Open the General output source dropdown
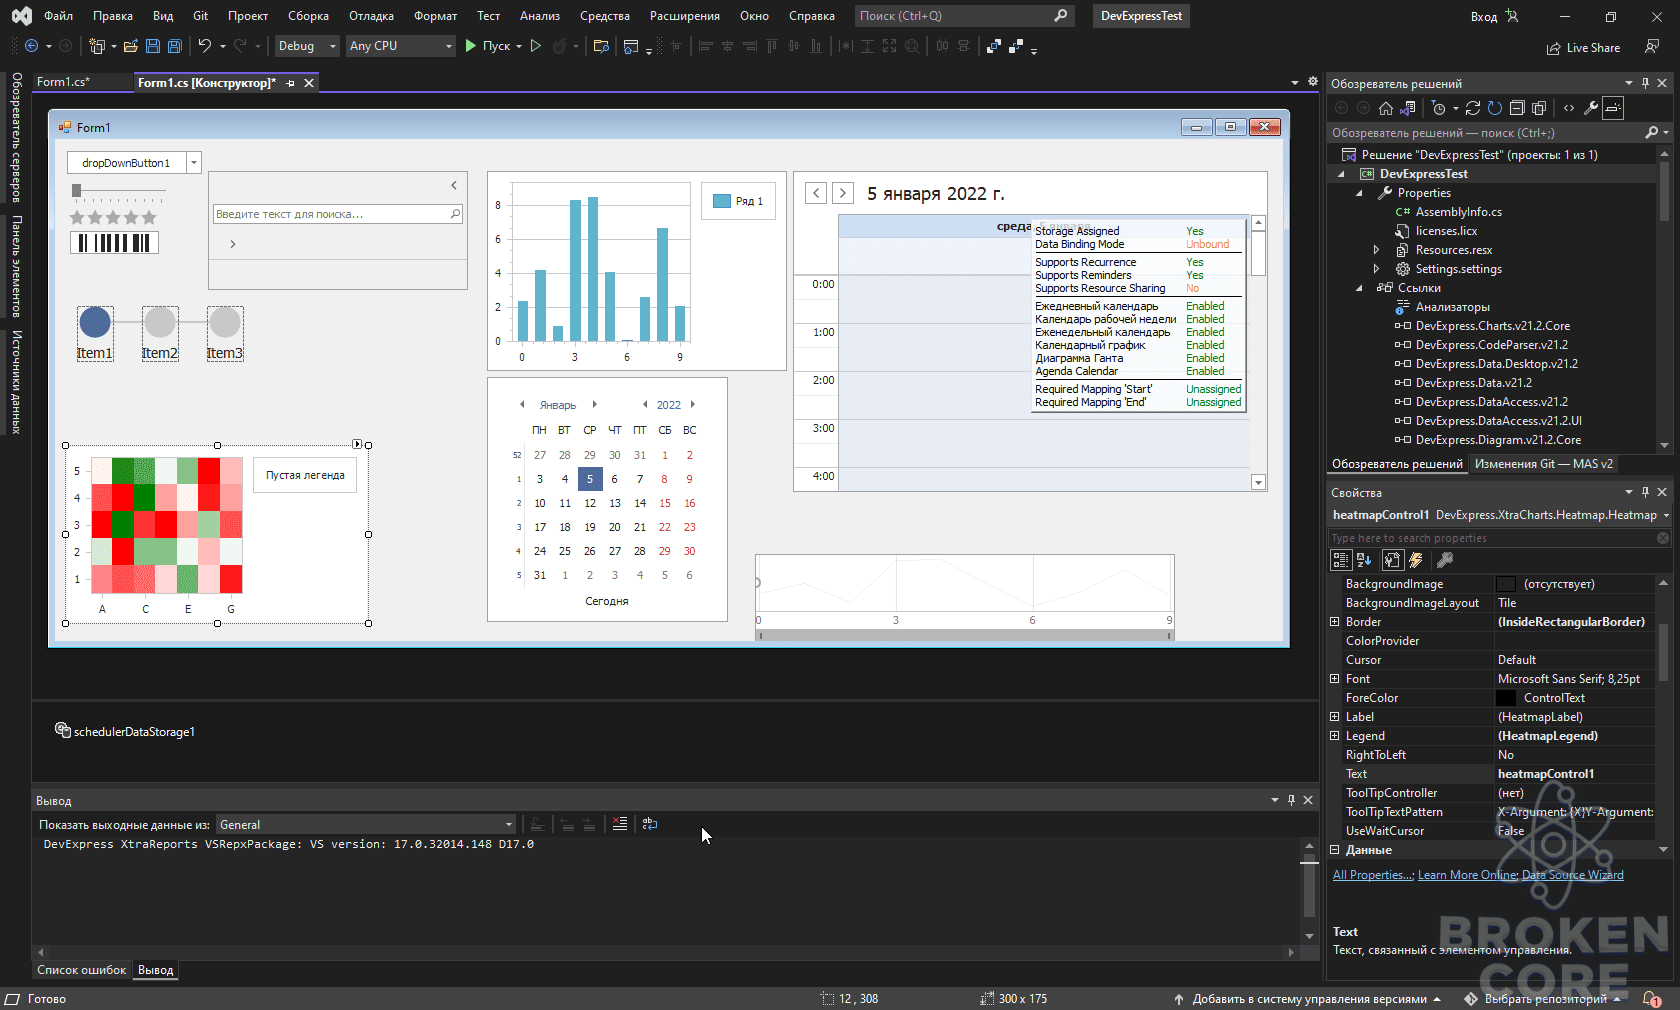This screenshot has width=1680, height=1010. point(367,825)
